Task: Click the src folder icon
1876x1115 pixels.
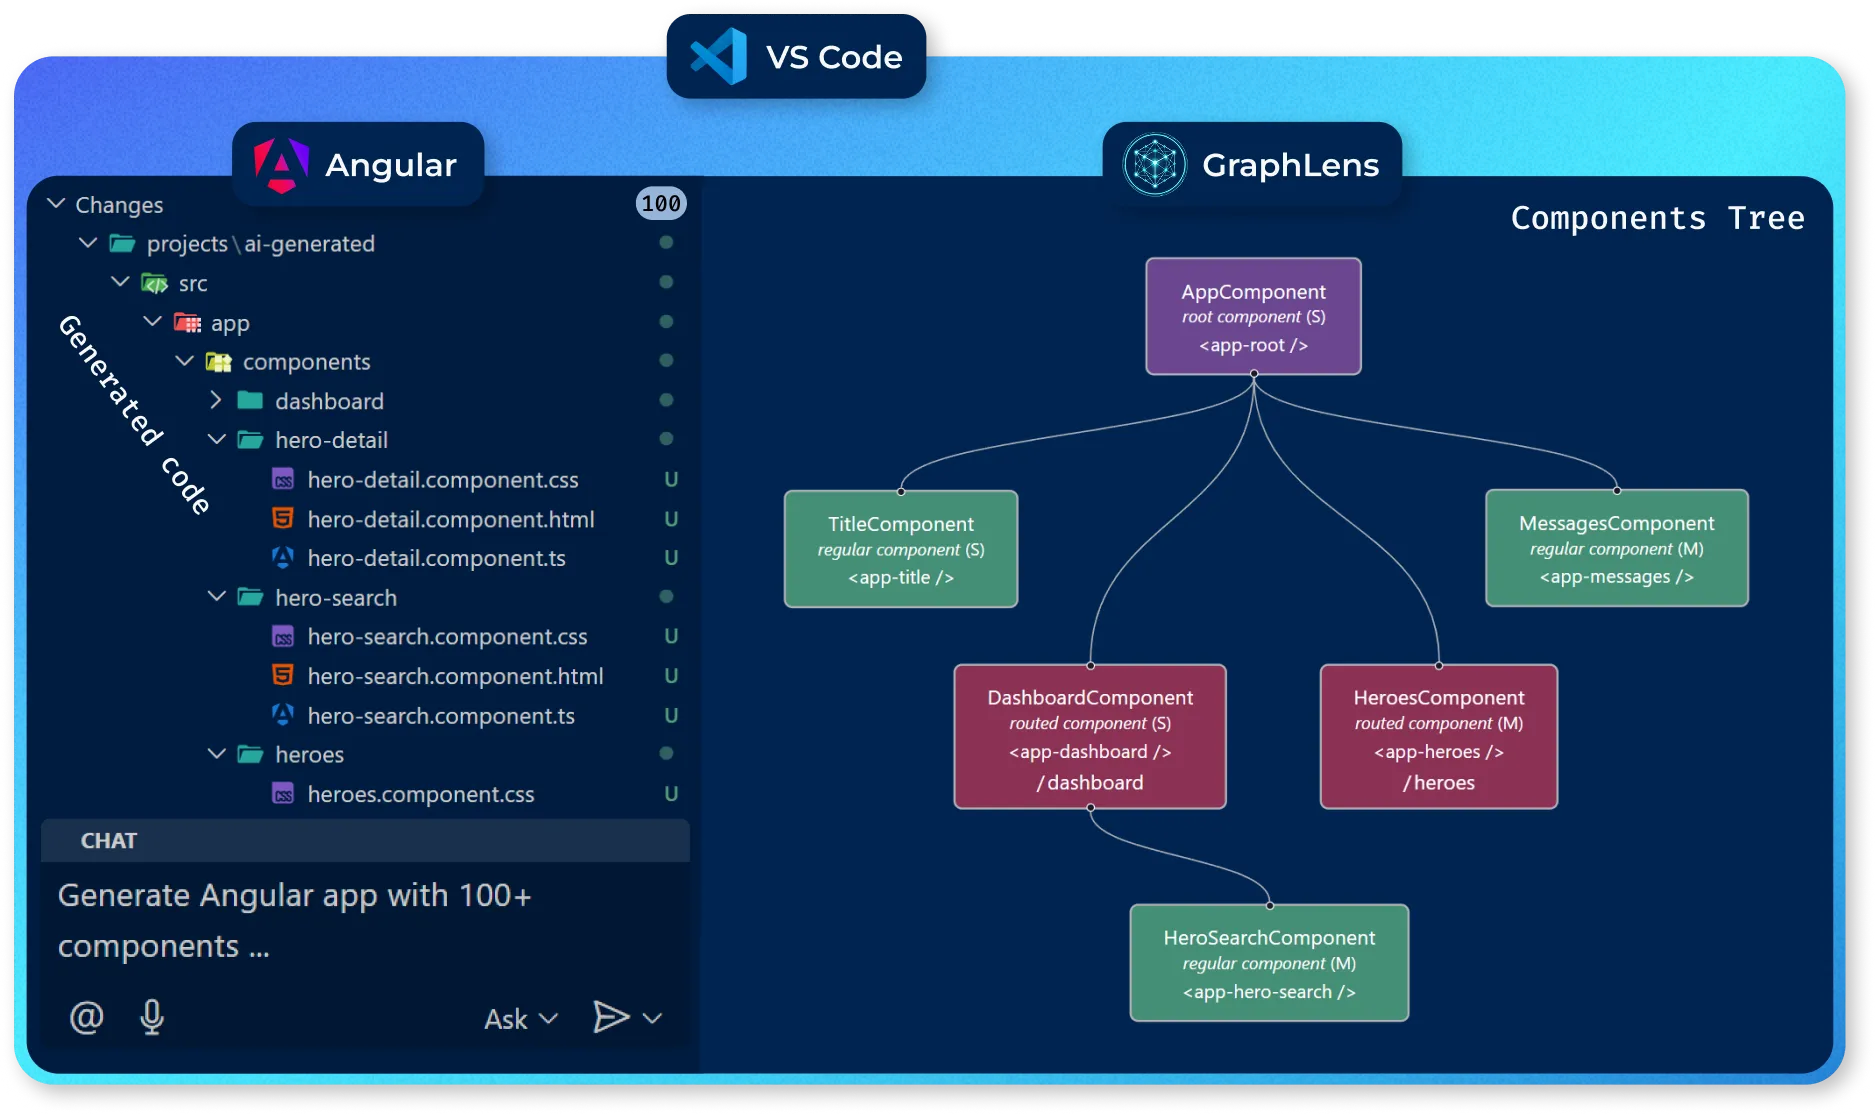Action: (154, 283)
